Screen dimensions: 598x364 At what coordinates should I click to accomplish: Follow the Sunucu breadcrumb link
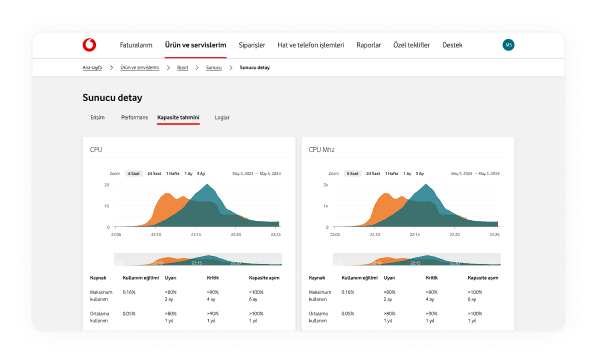click(214, 68)
